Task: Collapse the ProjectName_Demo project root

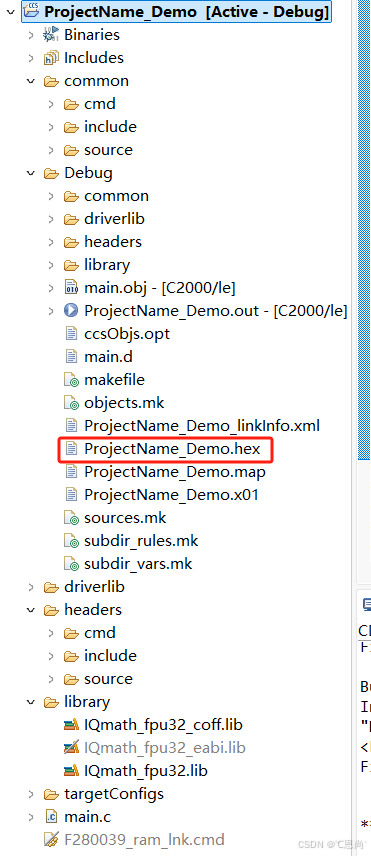Action: 11,11
